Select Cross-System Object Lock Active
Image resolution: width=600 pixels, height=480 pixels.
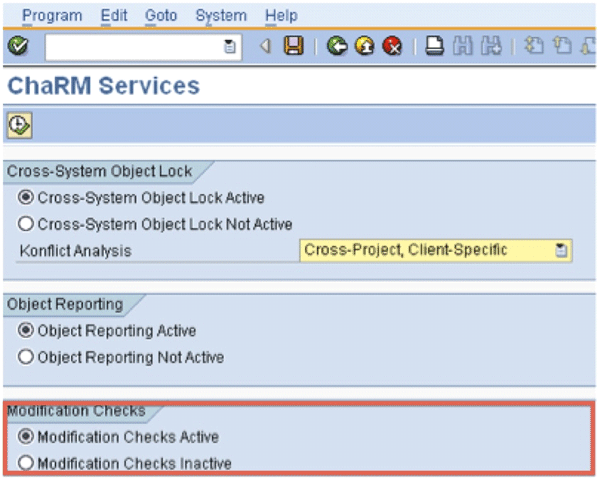coord(26,198)
